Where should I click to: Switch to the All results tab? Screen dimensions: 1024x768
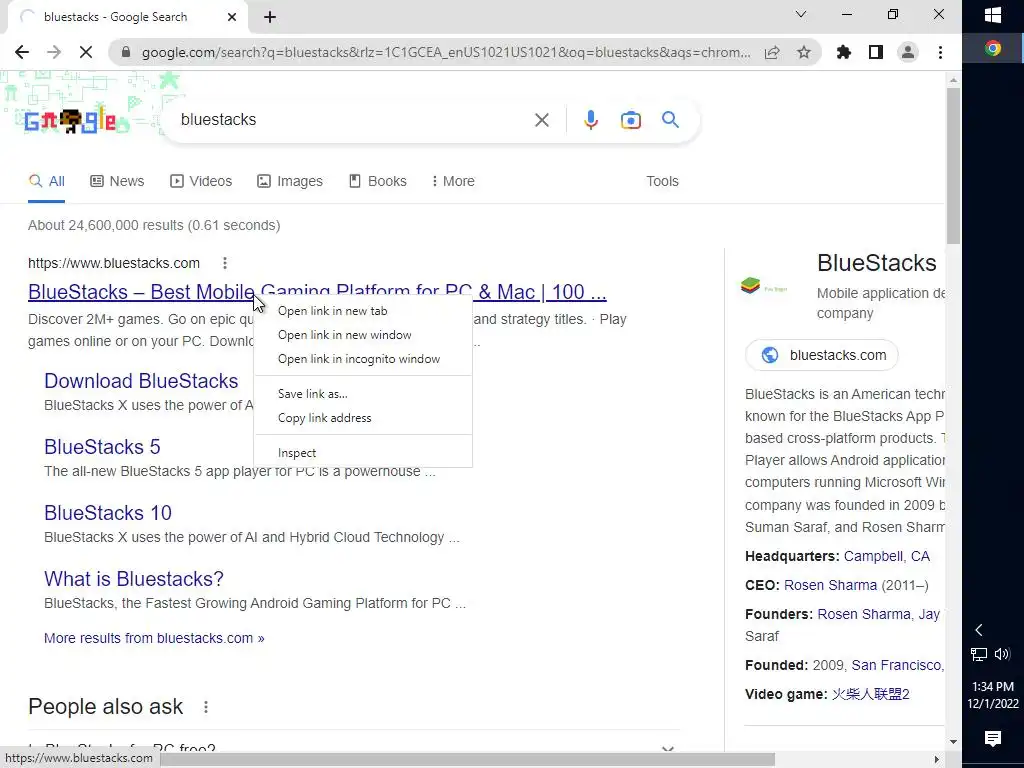(x=46, y=182)
